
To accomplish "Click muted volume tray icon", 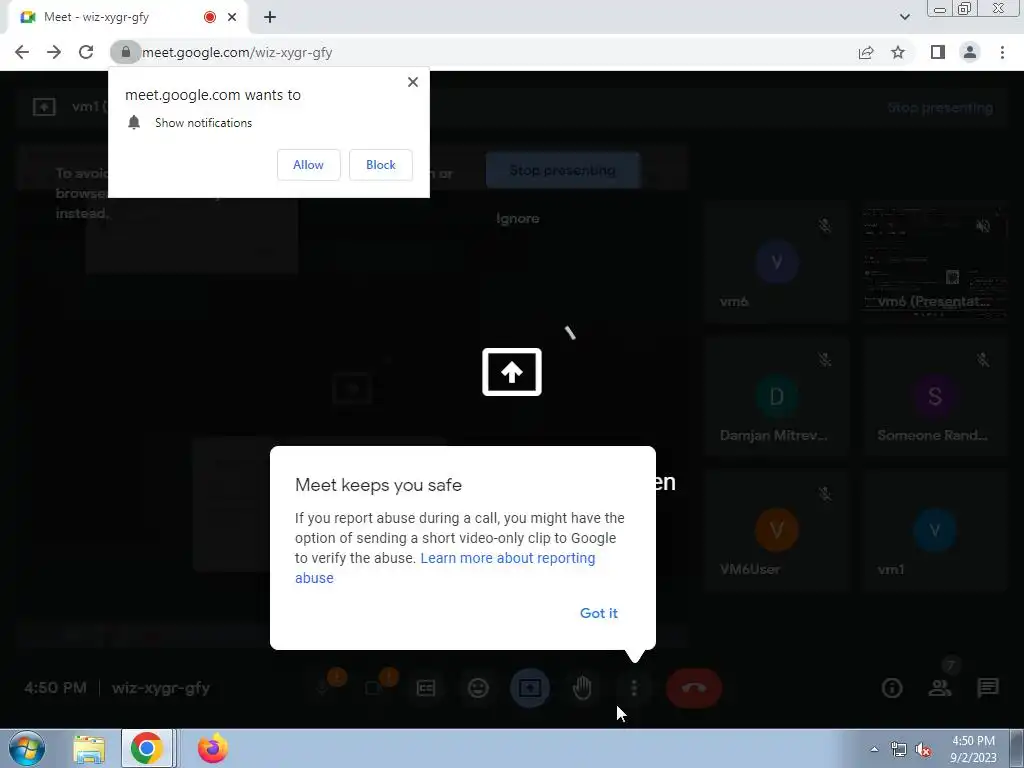I will click(923, 749).
